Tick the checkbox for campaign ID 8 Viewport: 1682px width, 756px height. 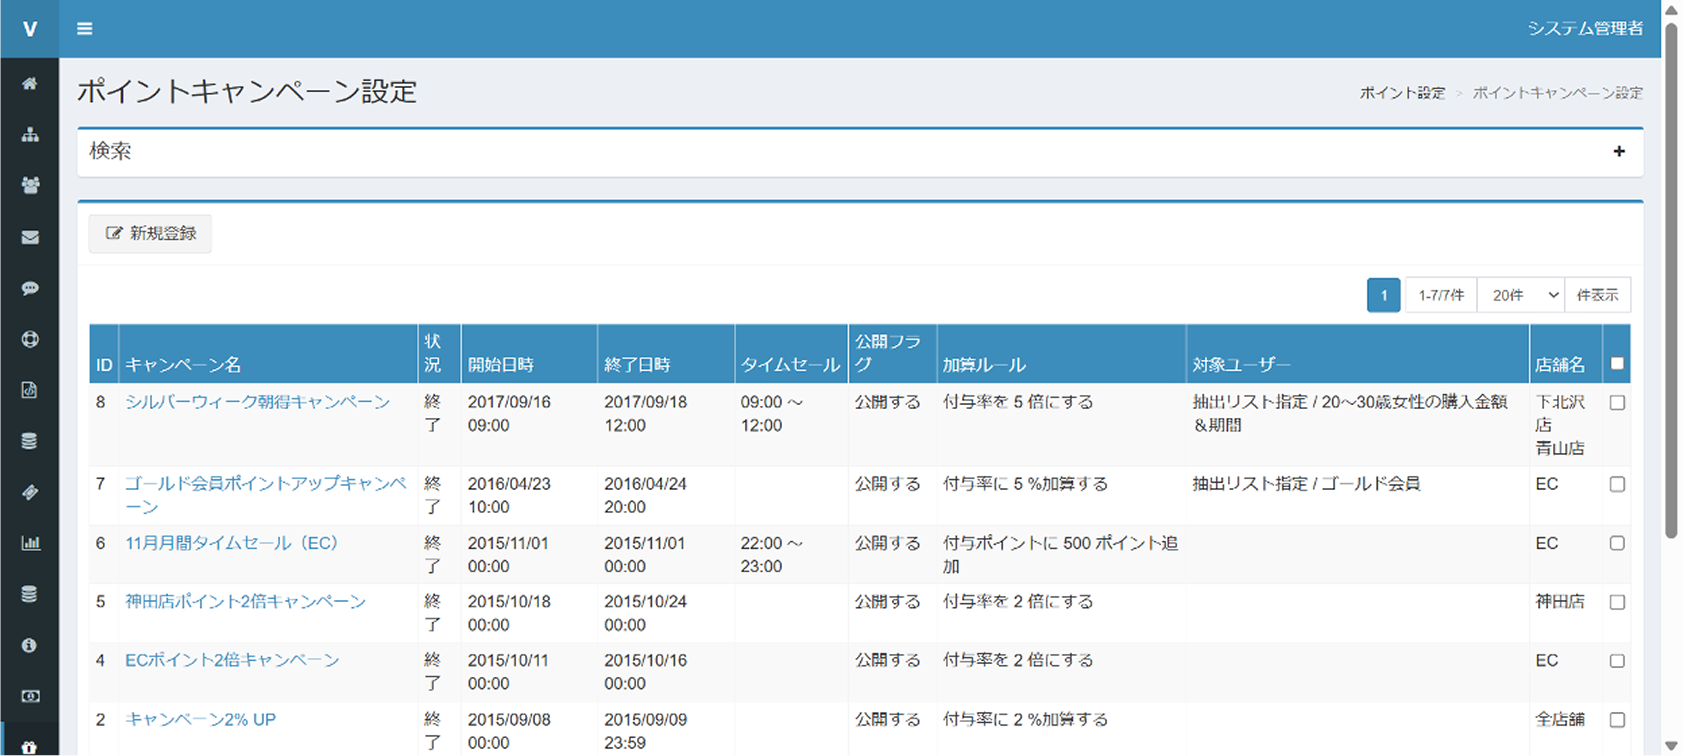click(x=1617, y=403)
